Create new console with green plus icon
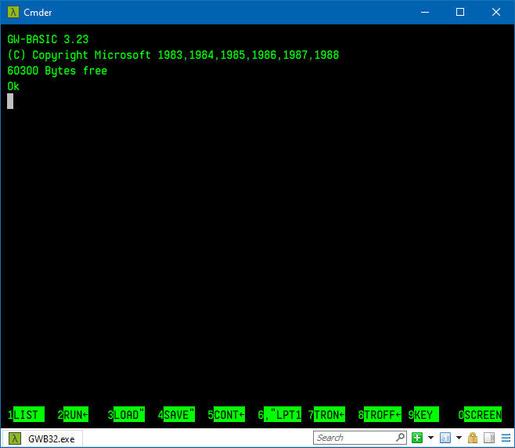Image resolution: width=515 pixels, height=448 pixels. pyautogui.click(x=417, y=438)
